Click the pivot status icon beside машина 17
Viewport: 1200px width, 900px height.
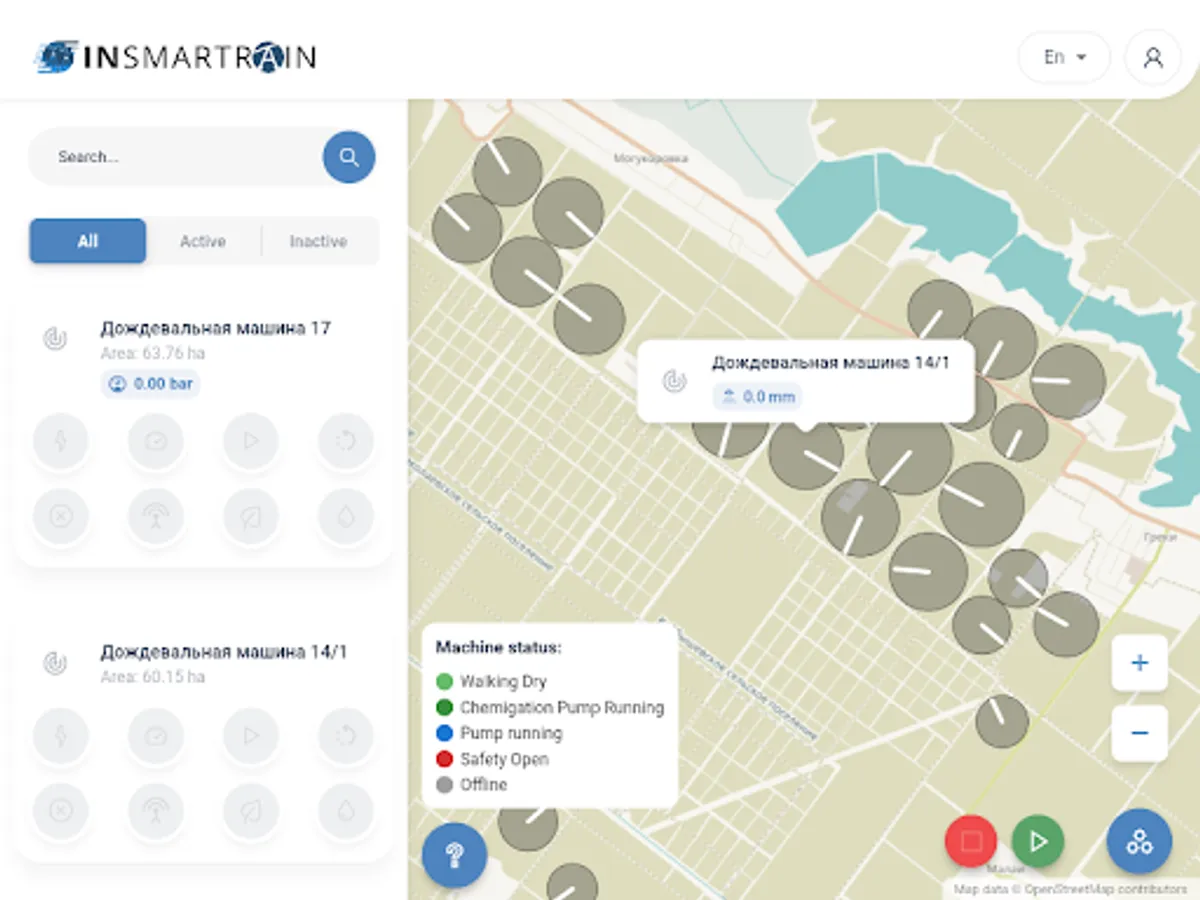[55, 338]
